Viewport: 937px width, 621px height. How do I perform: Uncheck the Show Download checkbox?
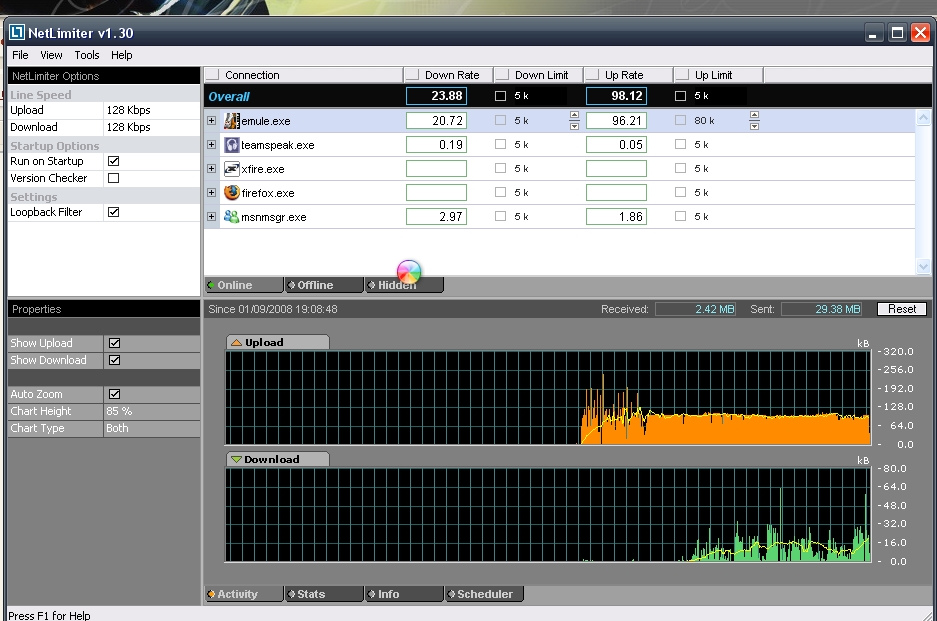pos(115,360)
